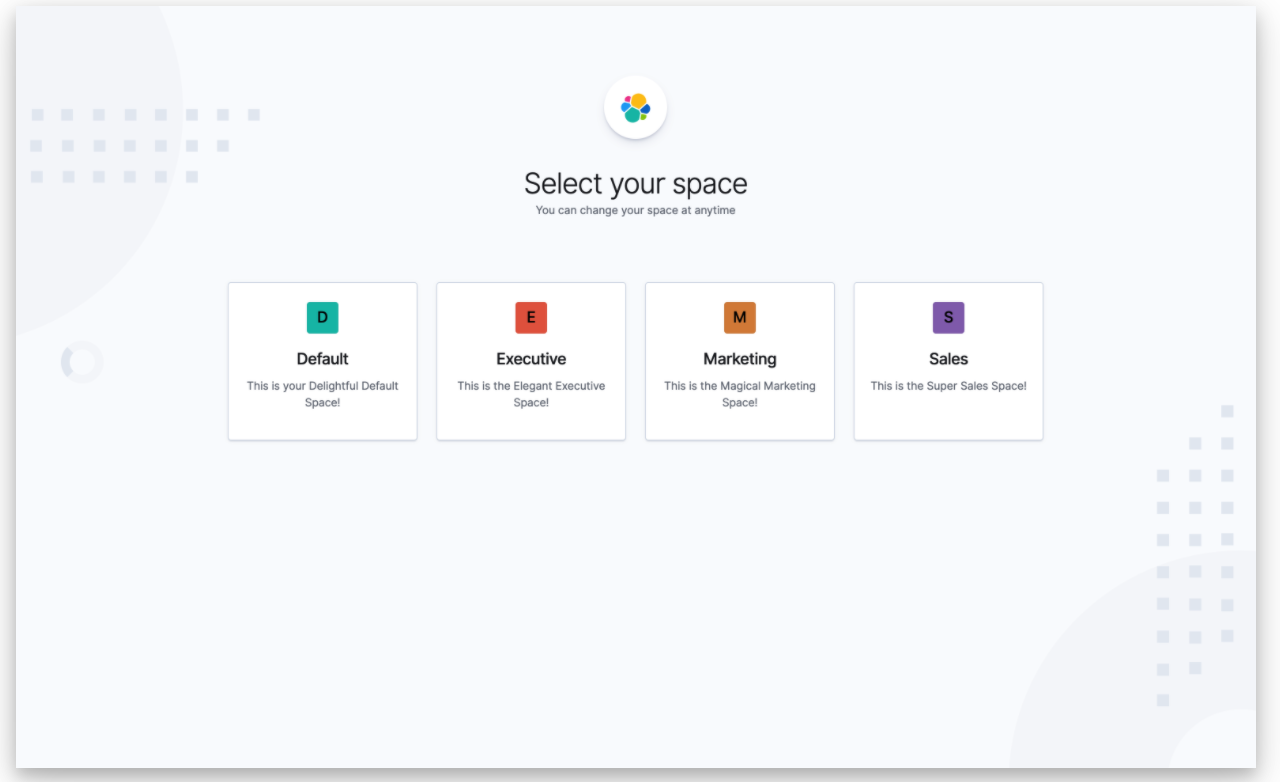Click the Magical Marketing Space description
Screen dimensions: 1280x782
click(740, 393)
